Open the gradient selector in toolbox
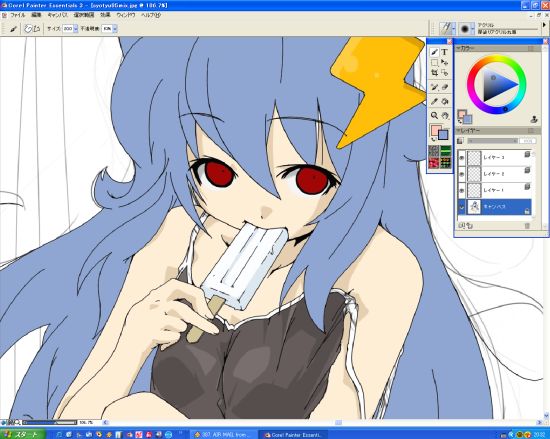Screen dimensions: 550x439 (x=445, y=151)
